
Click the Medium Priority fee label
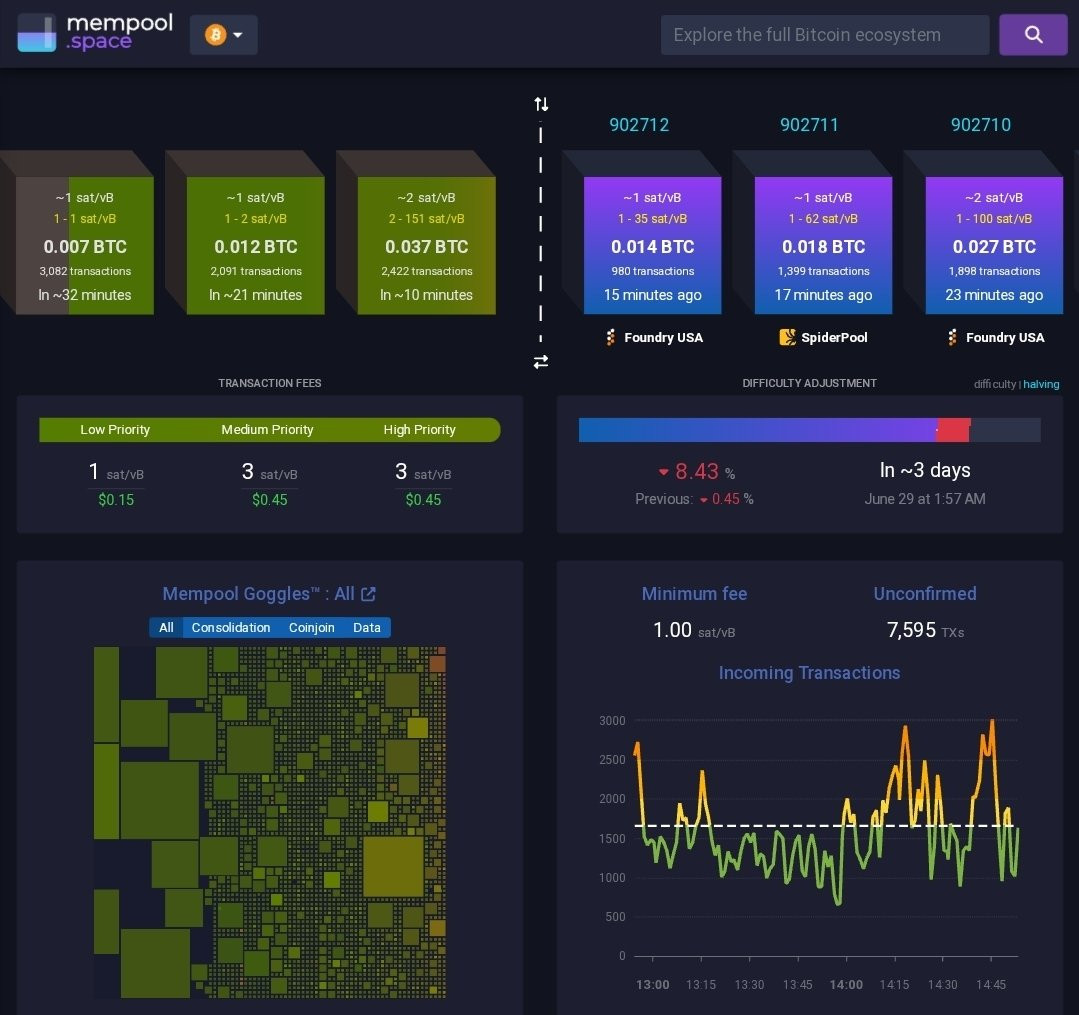point(267,429)
